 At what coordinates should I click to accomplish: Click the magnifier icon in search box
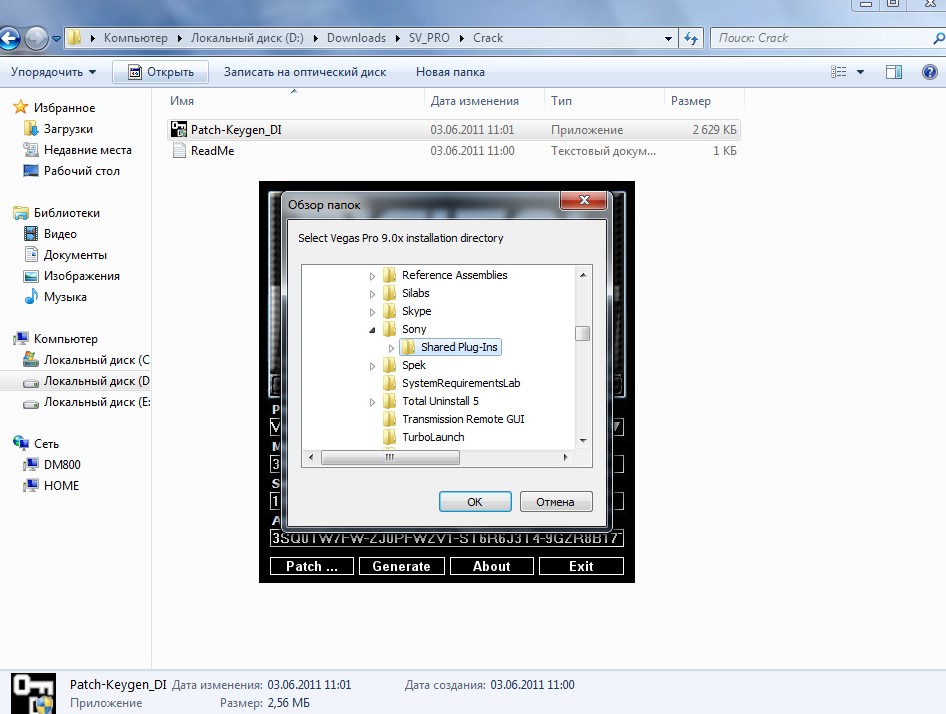[x=939, y=39]
